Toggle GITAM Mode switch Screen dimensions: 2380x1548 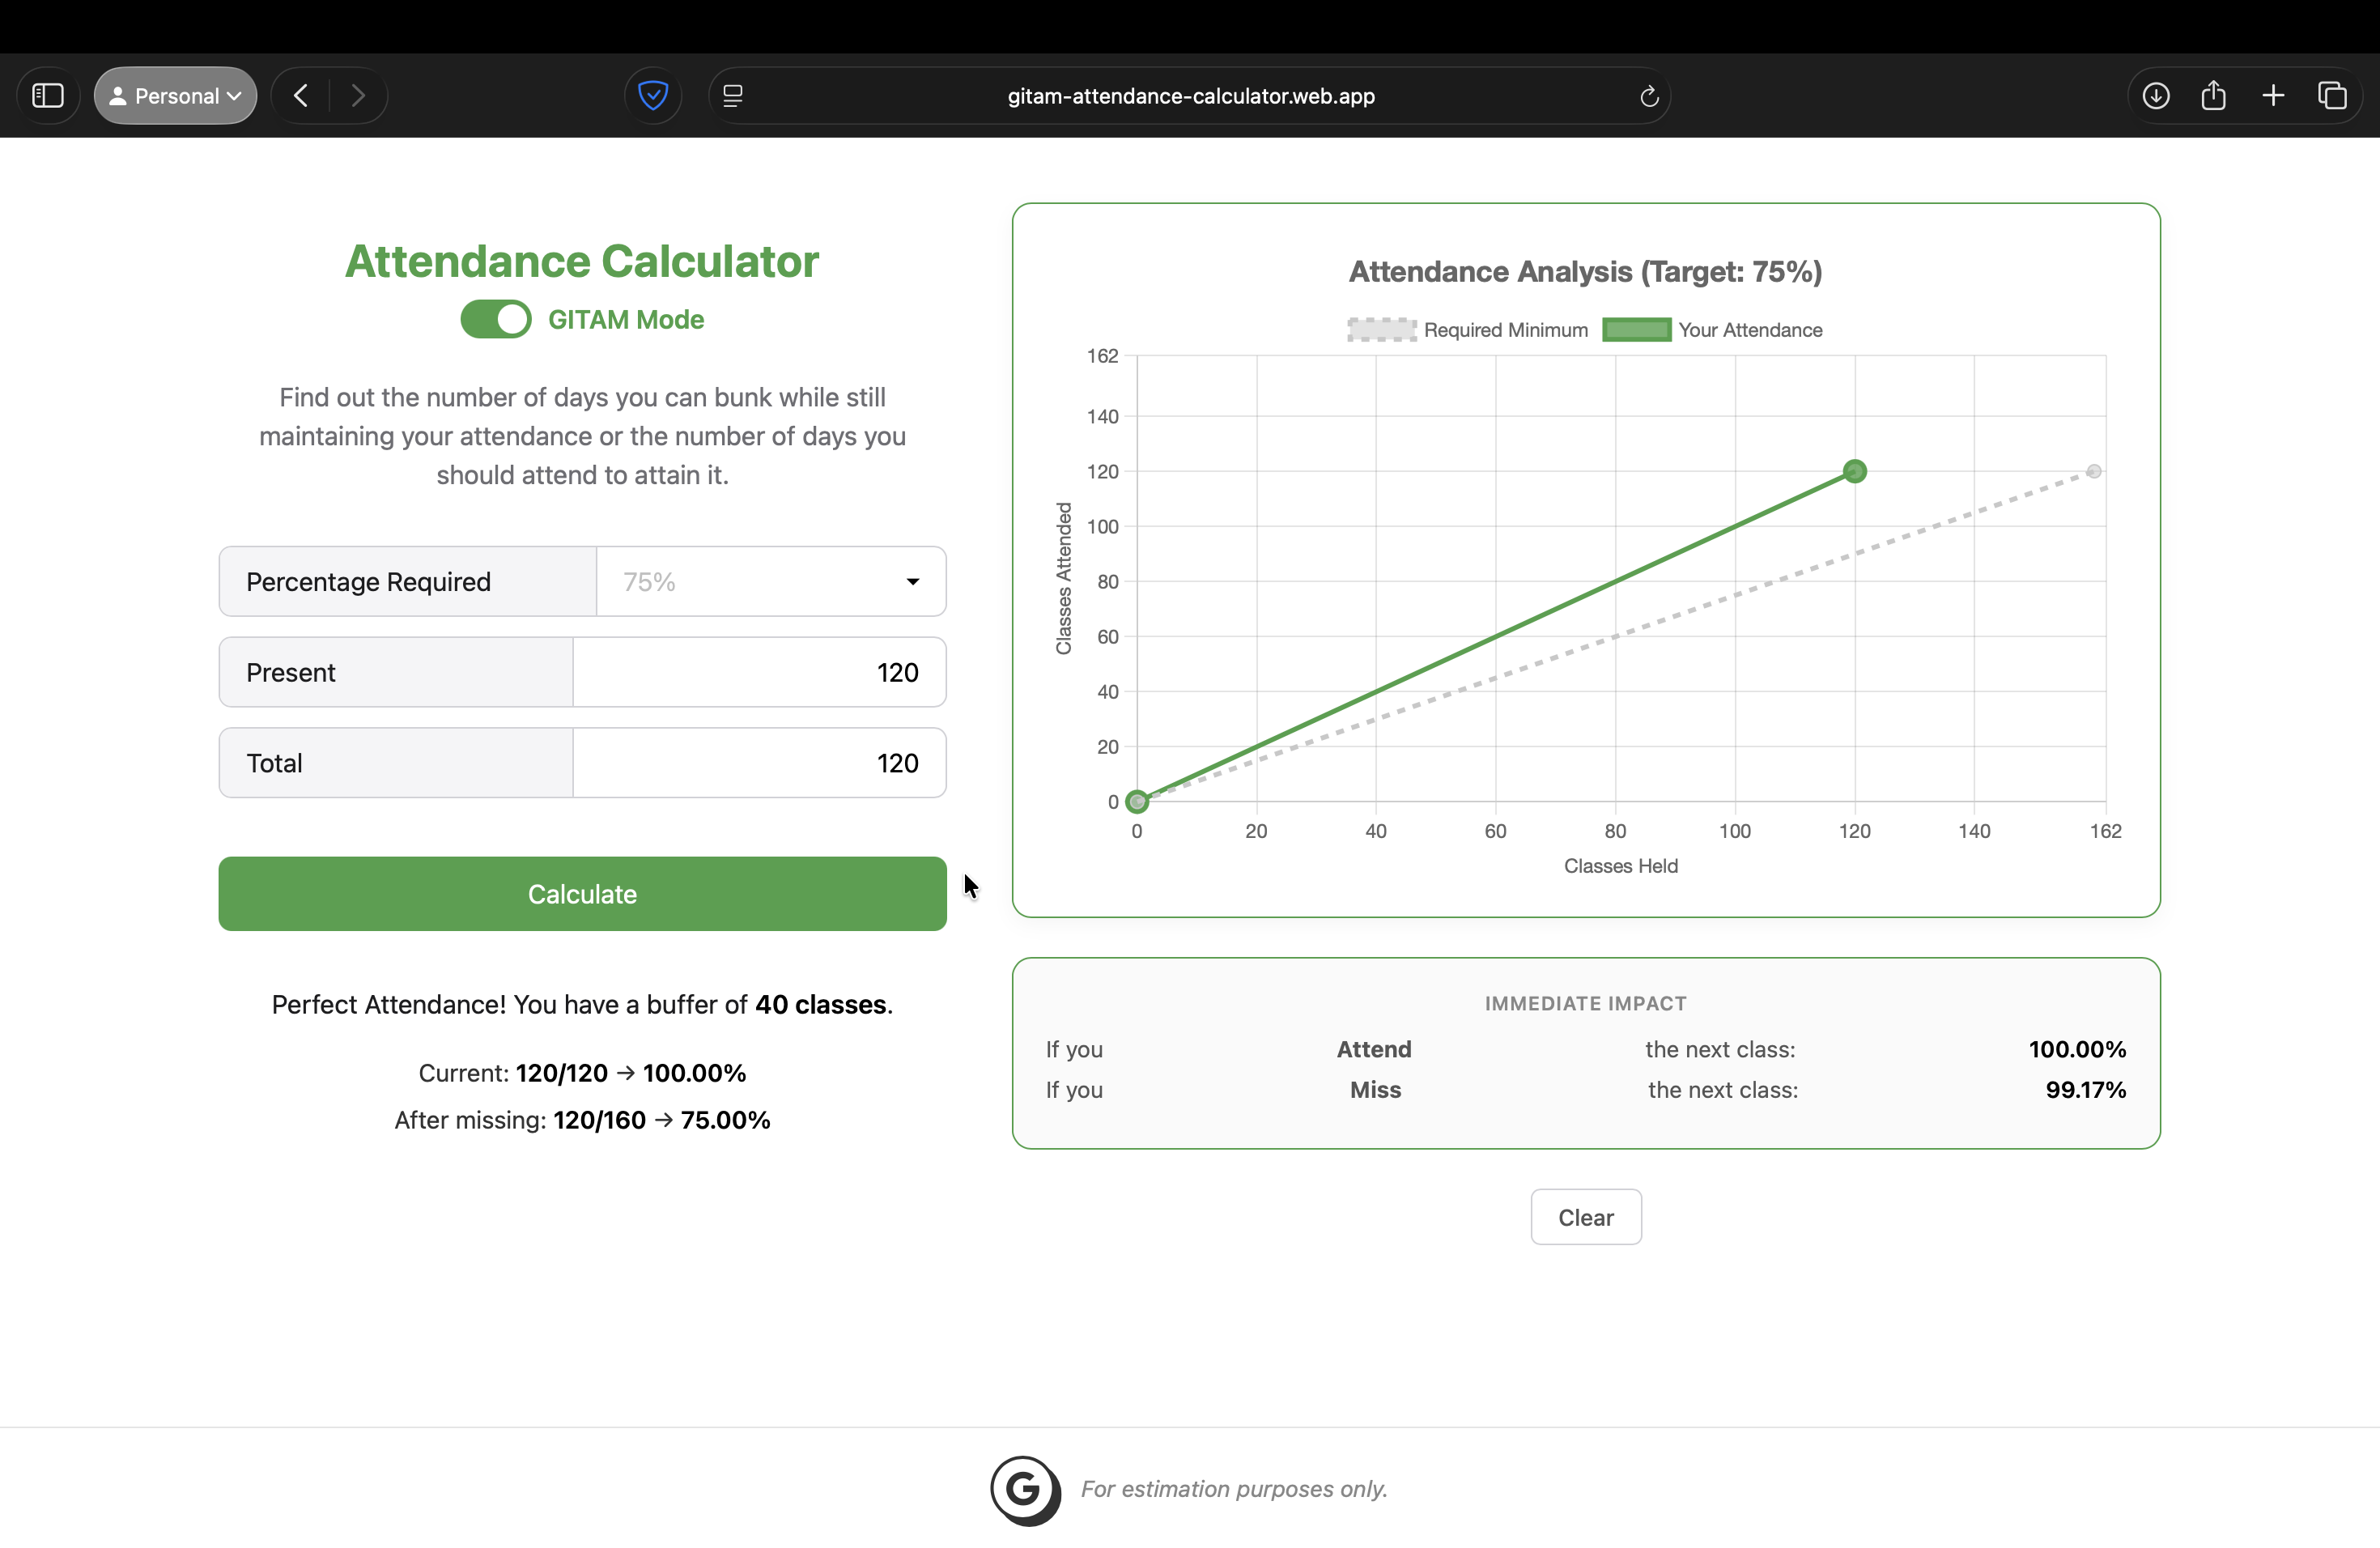[496, 319]
